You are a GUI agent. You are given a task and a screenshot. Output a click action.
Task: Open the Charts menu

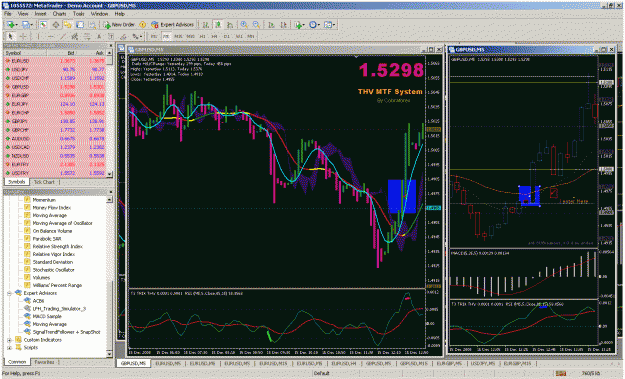pos(59,14)
